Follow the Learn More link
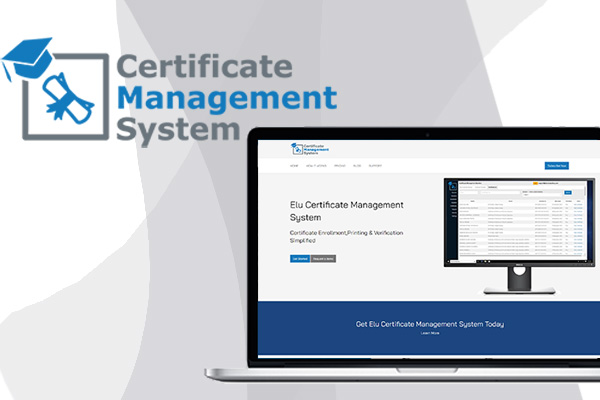 click(x=430, y=333)
